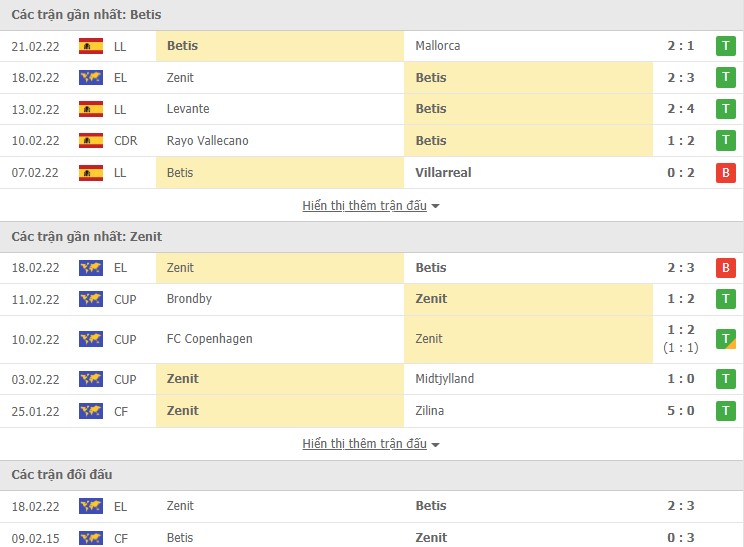Click world flag icon on 11.02.22 Brondby row
744x547 pixels.
(x=91, y=299)
